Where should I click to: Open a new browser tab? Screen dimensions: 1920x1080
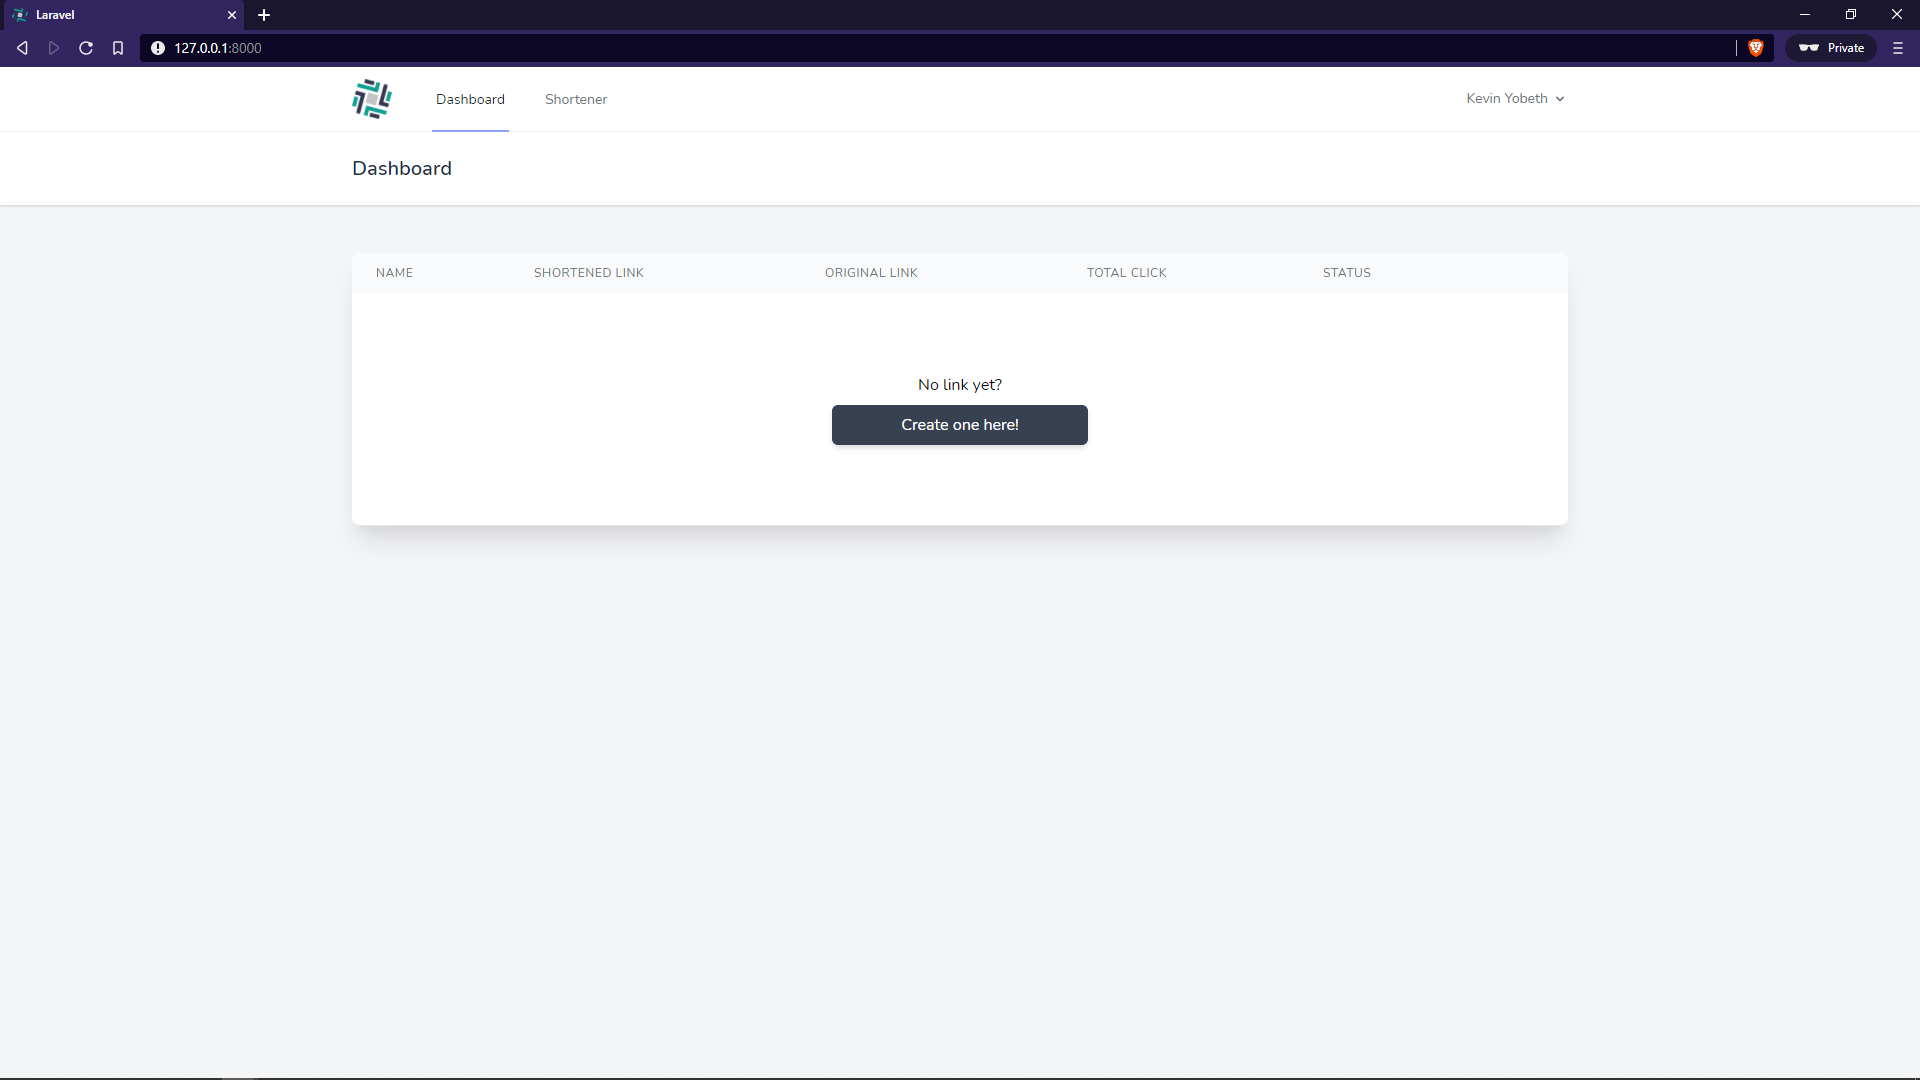[x=264, y=15]
